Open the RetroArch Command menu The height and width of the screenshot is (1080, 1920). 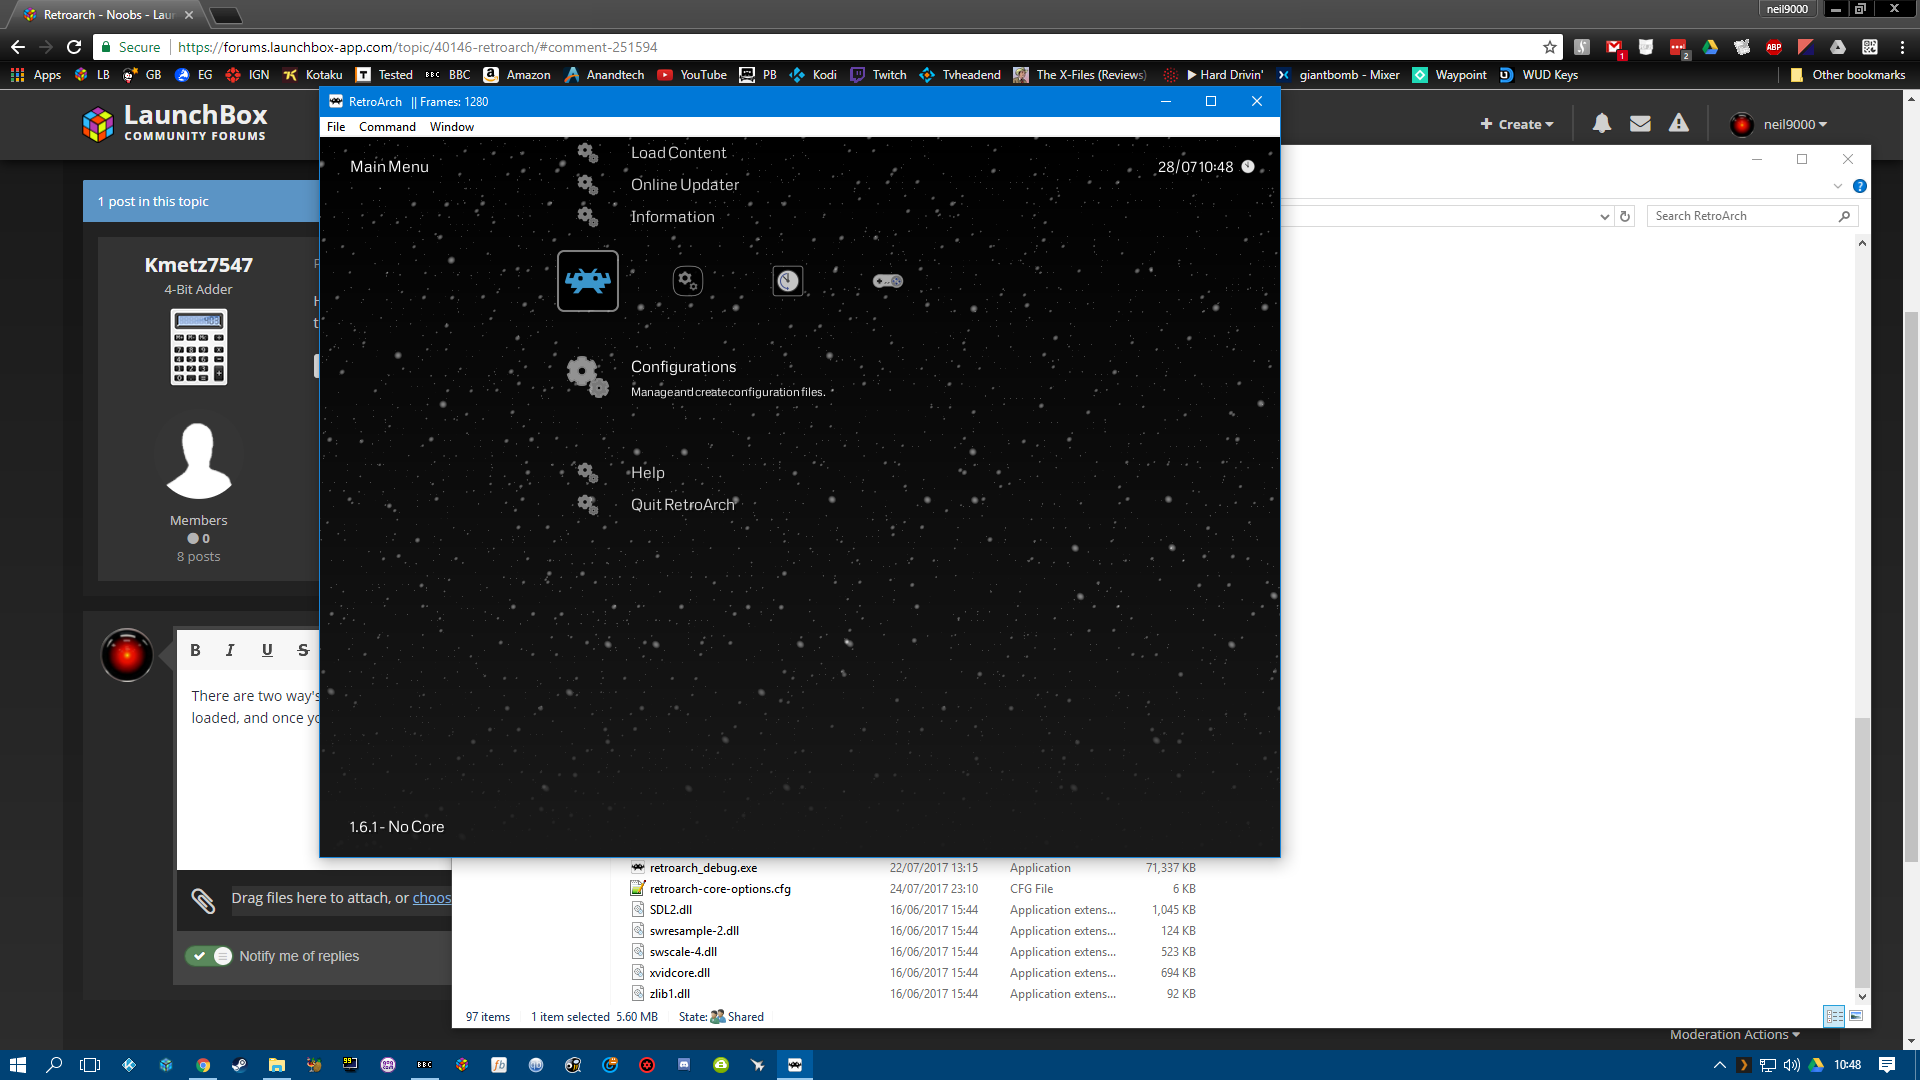(x=387, y=127)
